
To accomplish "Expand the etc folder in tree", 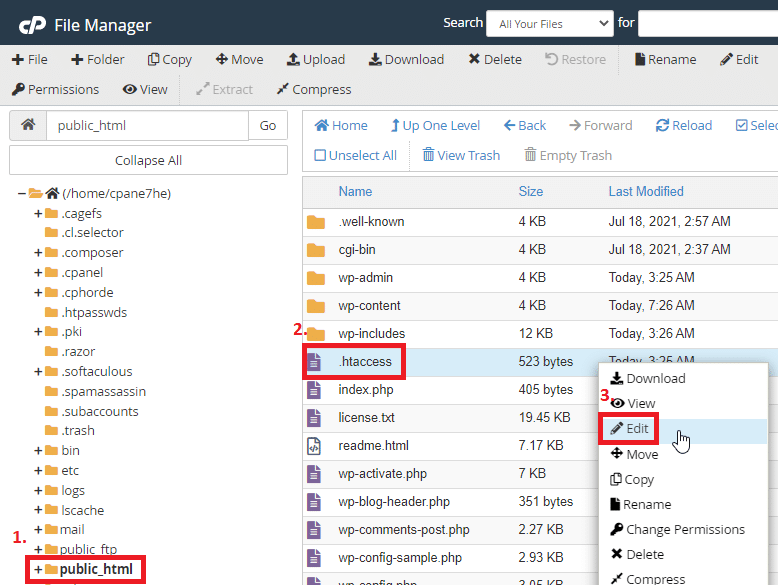I will click(38, 470).
